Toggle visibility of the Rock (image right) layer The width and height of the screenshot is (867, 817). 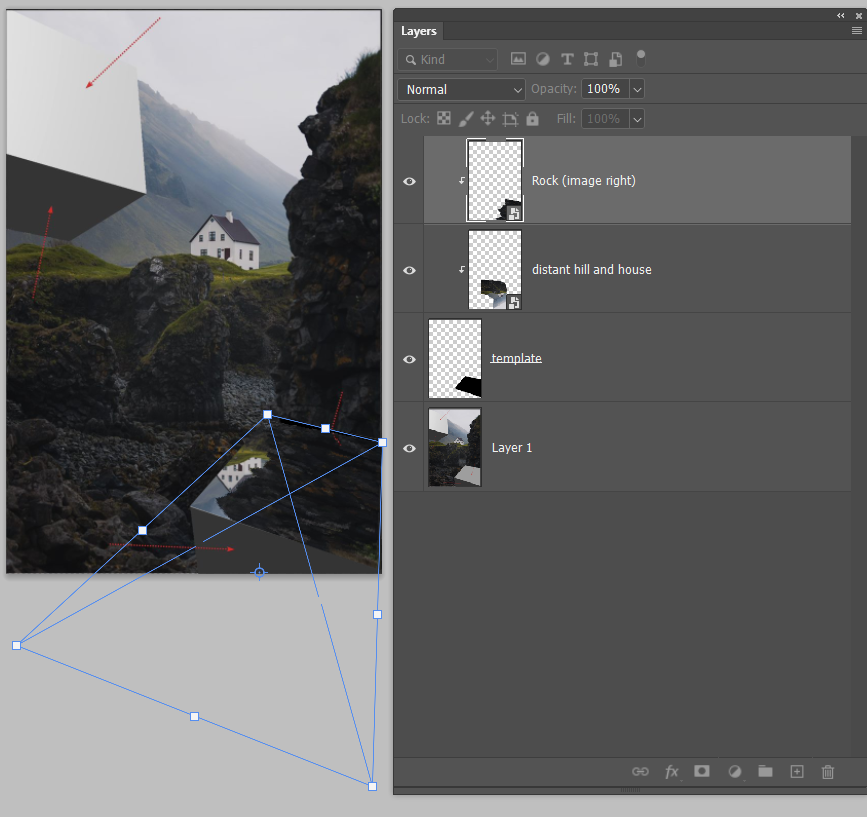tap(409, 181)
